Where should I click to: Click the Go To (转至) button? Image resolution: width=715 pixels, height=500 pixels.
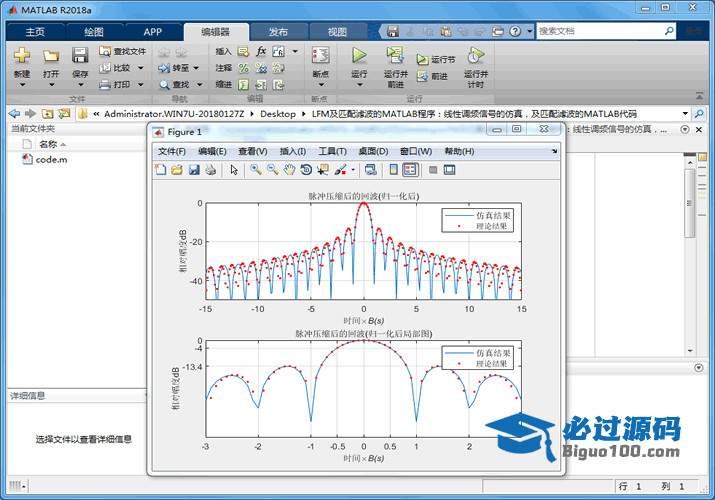pyautogui.click(x=174, y=68)
